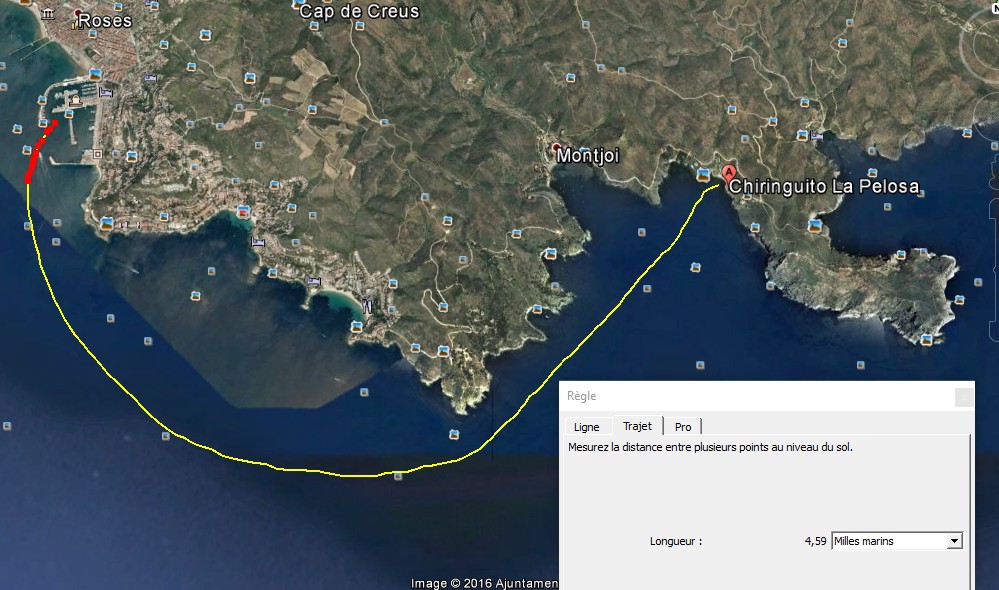The image size is (999, 590).
Task: Open the red-roofed photo icon by the turquoise bay
Action: point(243,212)
